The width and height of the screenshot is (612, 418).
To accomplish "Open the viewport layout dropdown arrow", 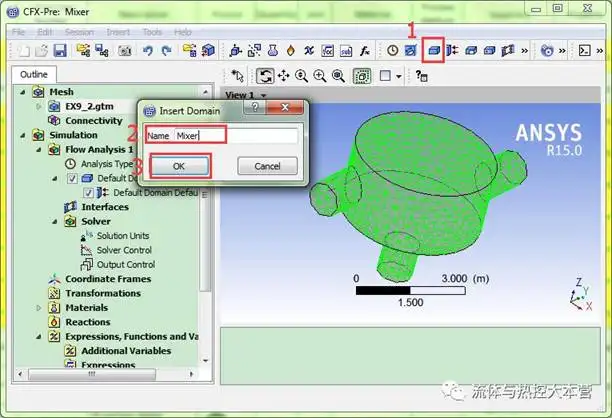I will pos(399,76).
